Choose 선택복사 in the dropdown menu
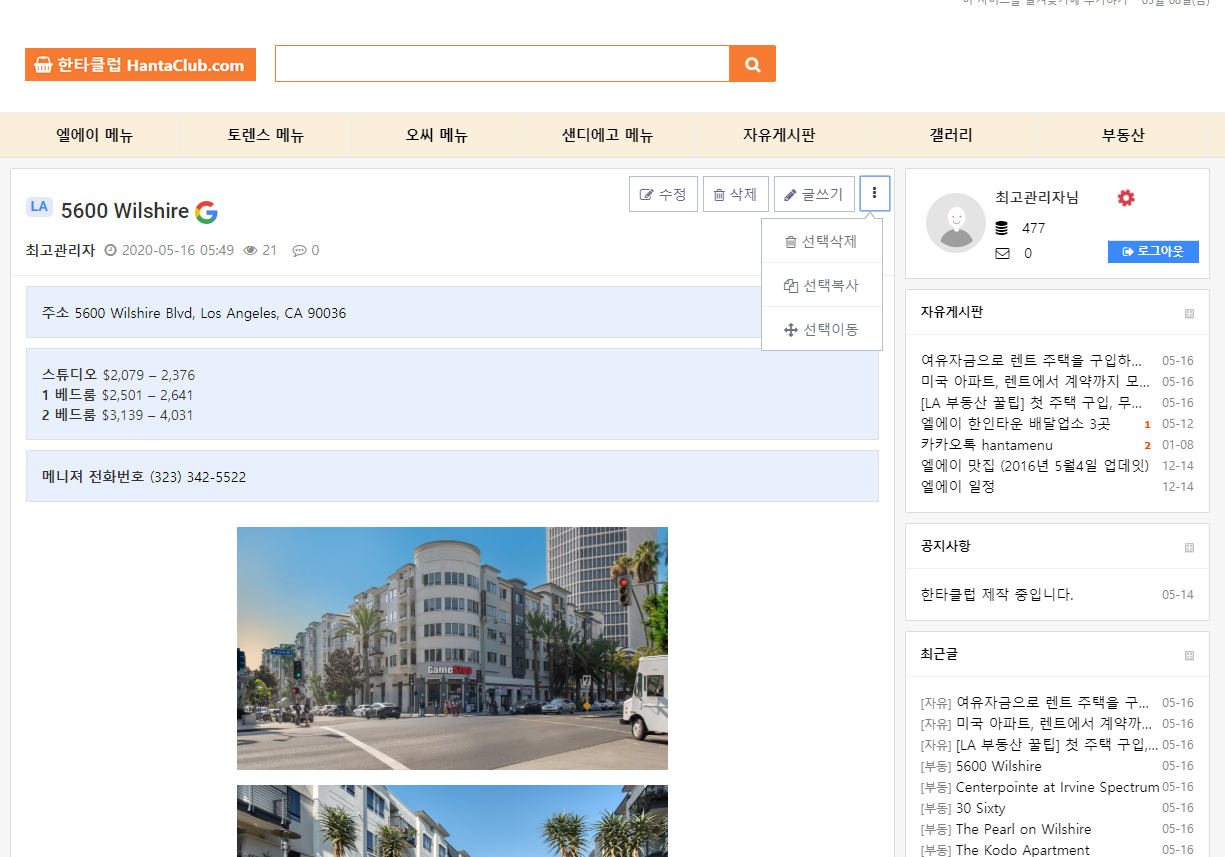This screenshot has width=1225, height=857. (x=821, y=285)
